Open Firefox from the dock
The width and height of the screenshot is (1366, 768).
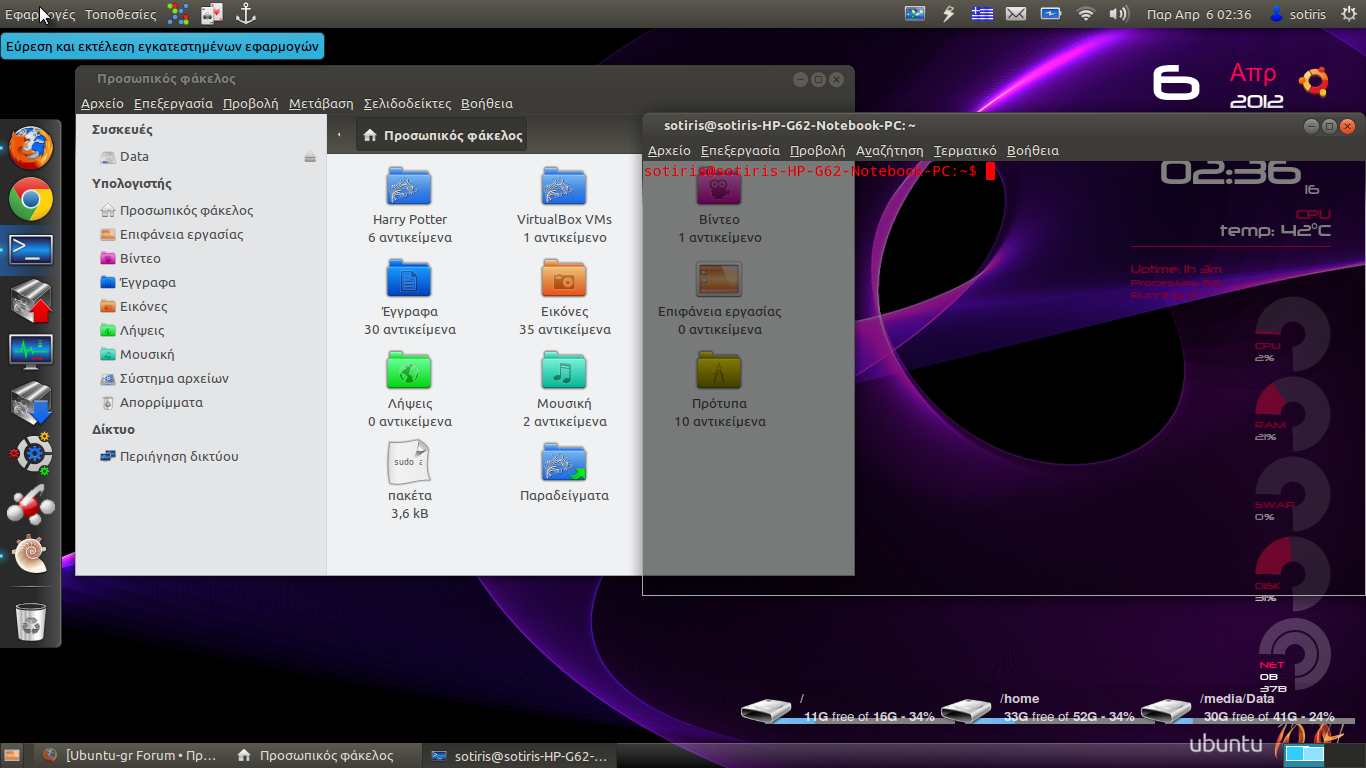coord(31,148)
